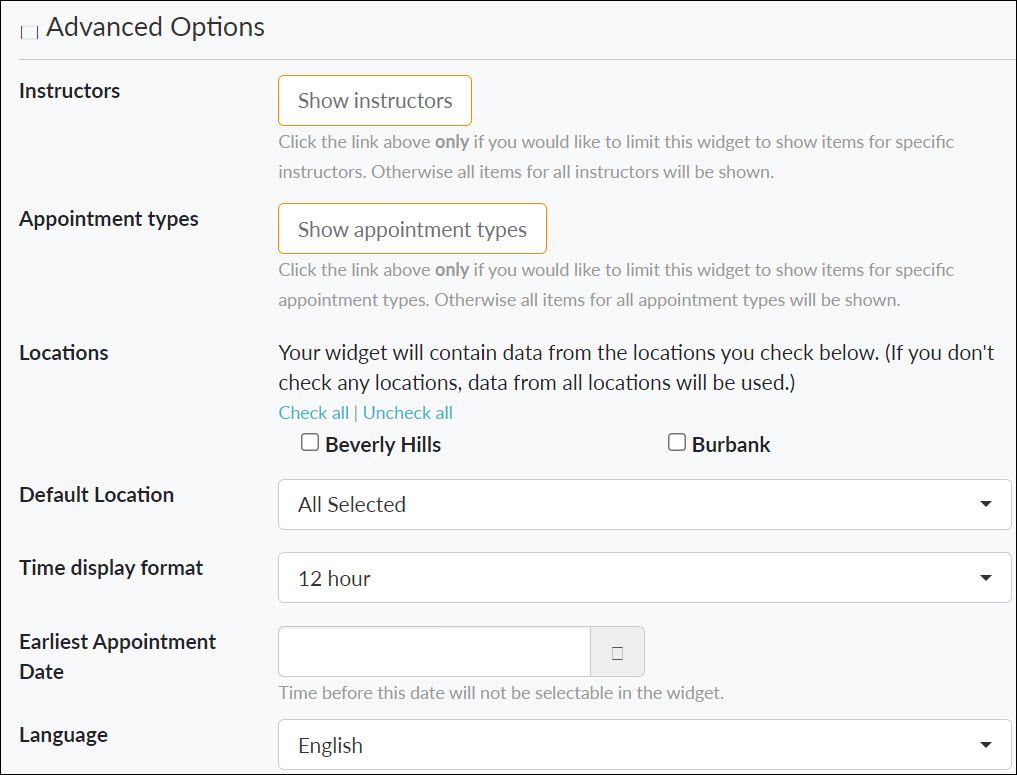Click the chevron on Time display format selector
Image resolution: width=1017 pixels, height=775 pixels.
985,578
